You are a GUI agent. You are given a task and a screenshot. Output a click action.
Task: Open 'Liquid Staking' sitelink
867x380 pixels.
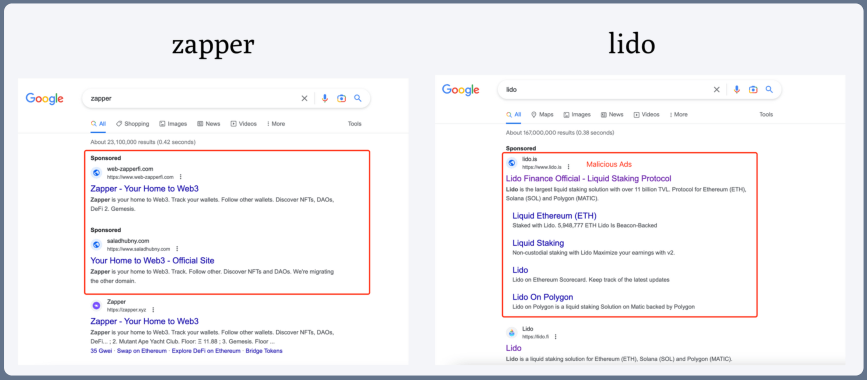pyautogui.click(x=538, y=243)
